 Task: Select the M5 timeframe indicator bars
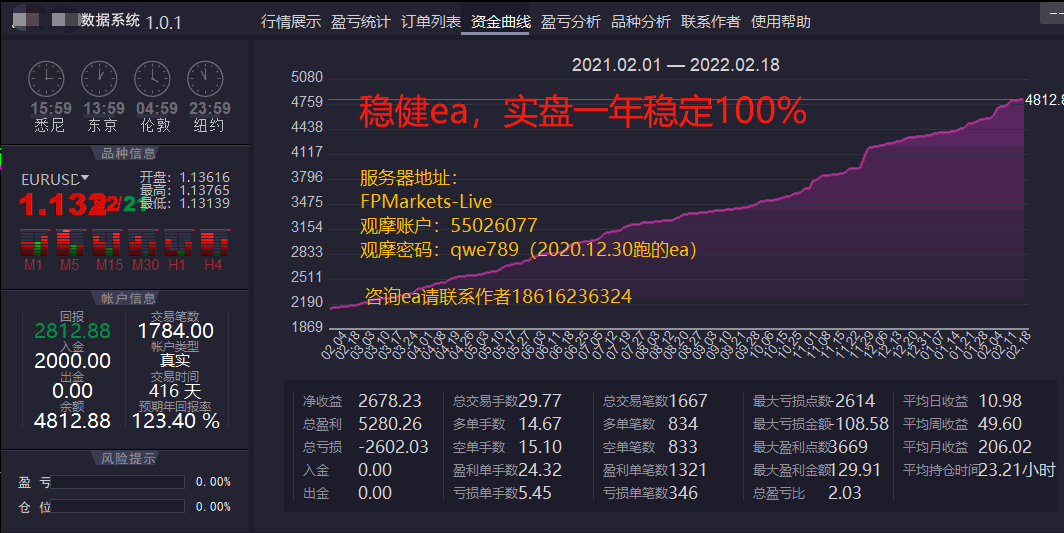69,243
